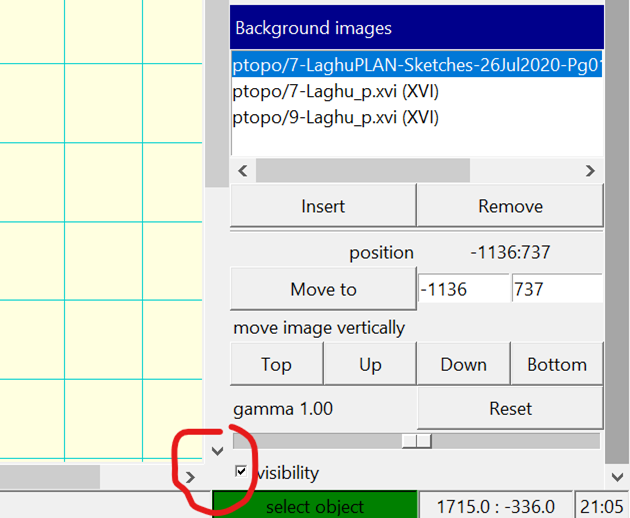
Task: Click the gamma slider handle
Action: pyautogui.click(x=417, y=441)
